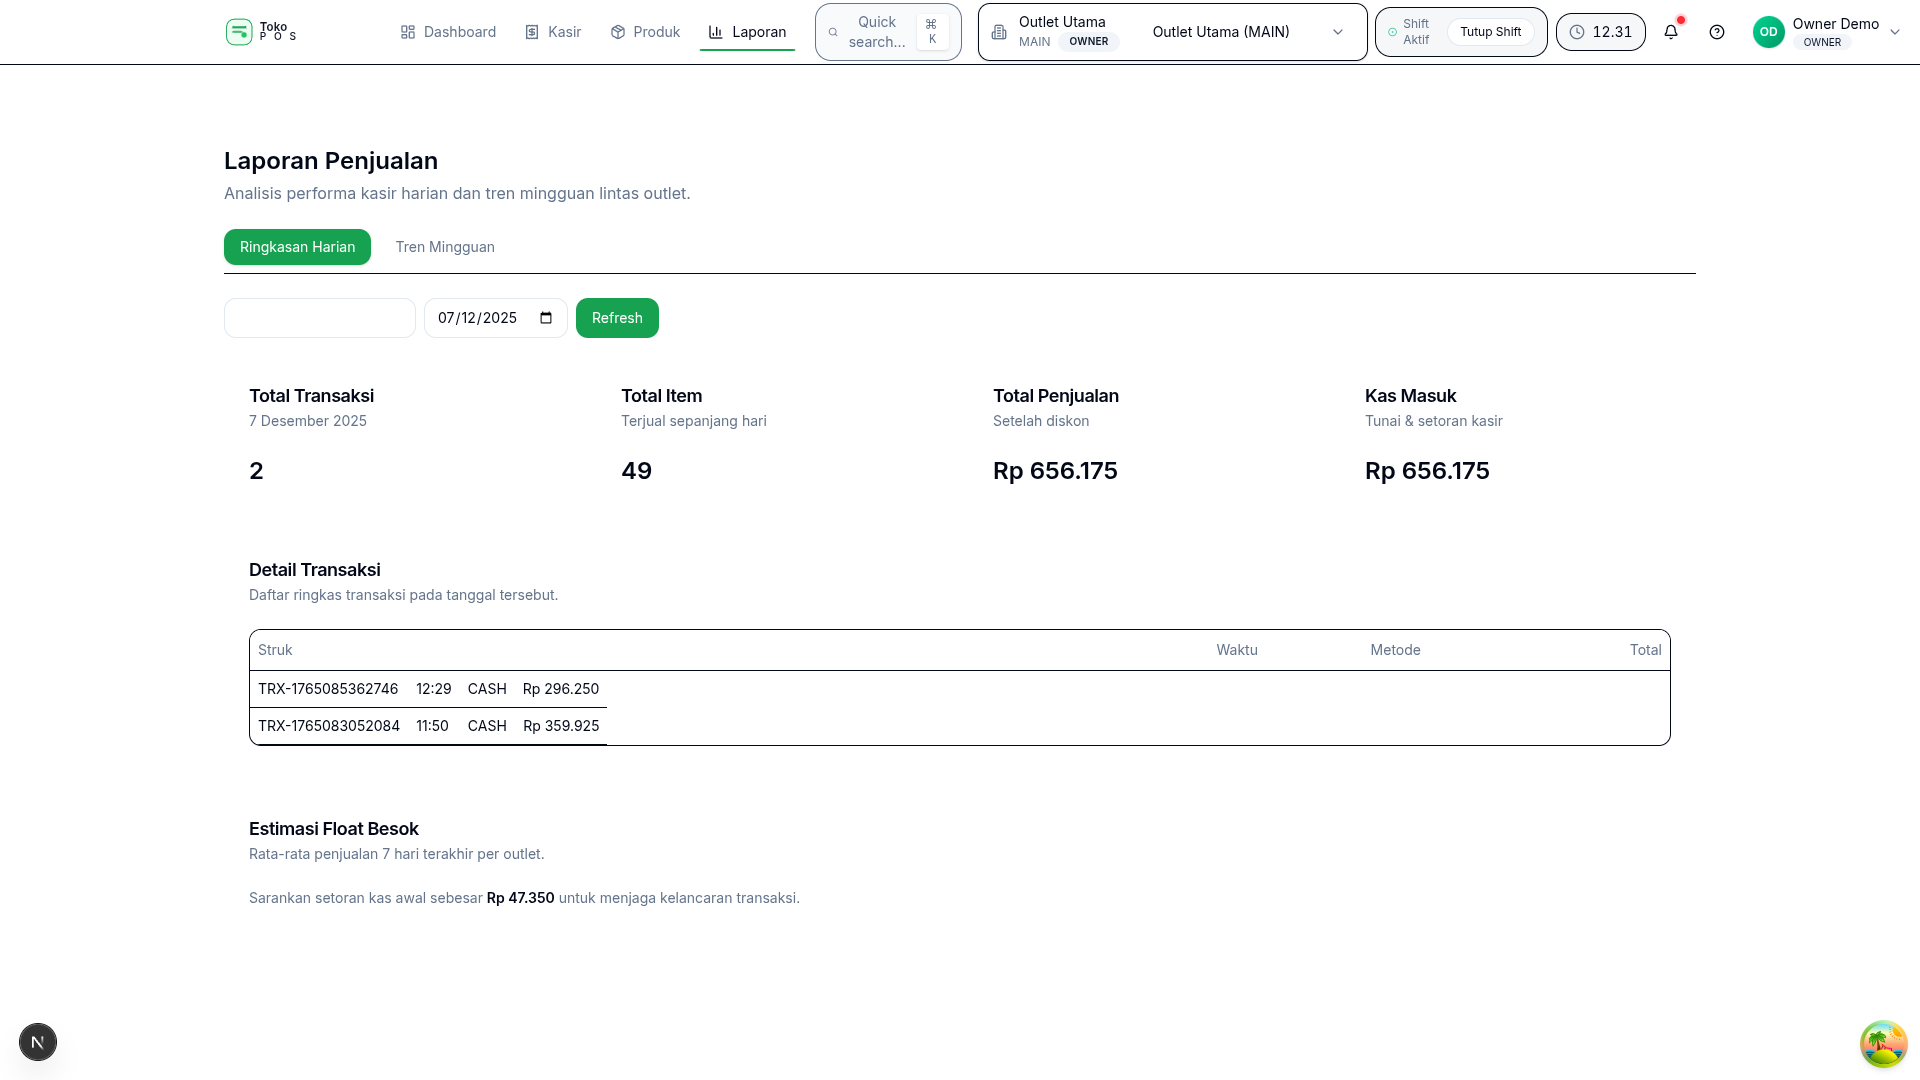This screenshot has height=1080, width=1920.
Task: Expand the Owner Demo account menu
Action: (1894, 32)
